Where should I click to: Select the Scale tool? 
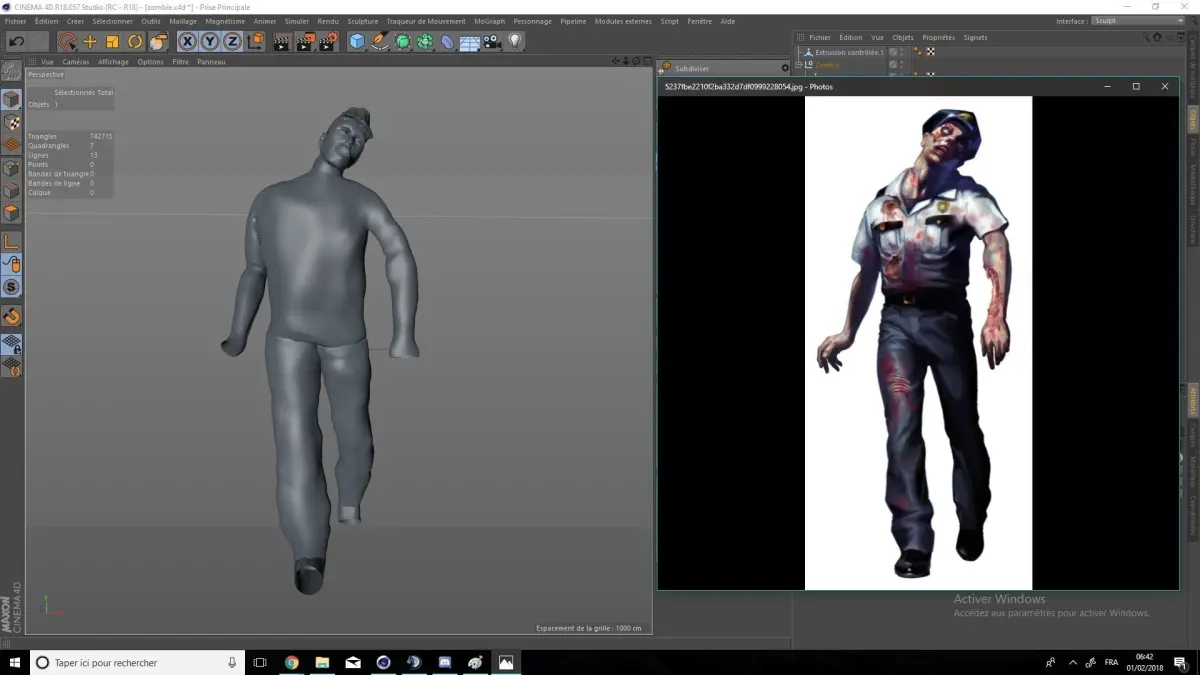click(x=112, y=41)
